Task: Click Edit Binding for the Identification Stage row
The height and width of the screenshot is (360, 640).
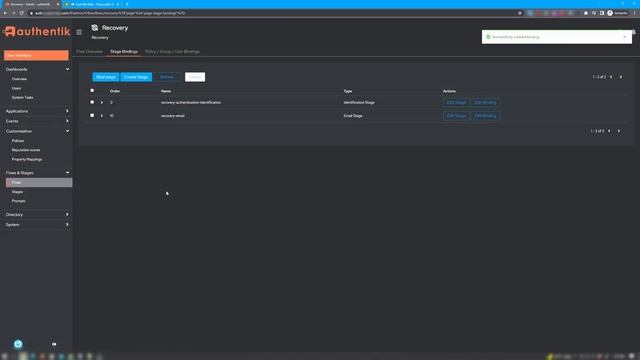Action: click(485, 102)
